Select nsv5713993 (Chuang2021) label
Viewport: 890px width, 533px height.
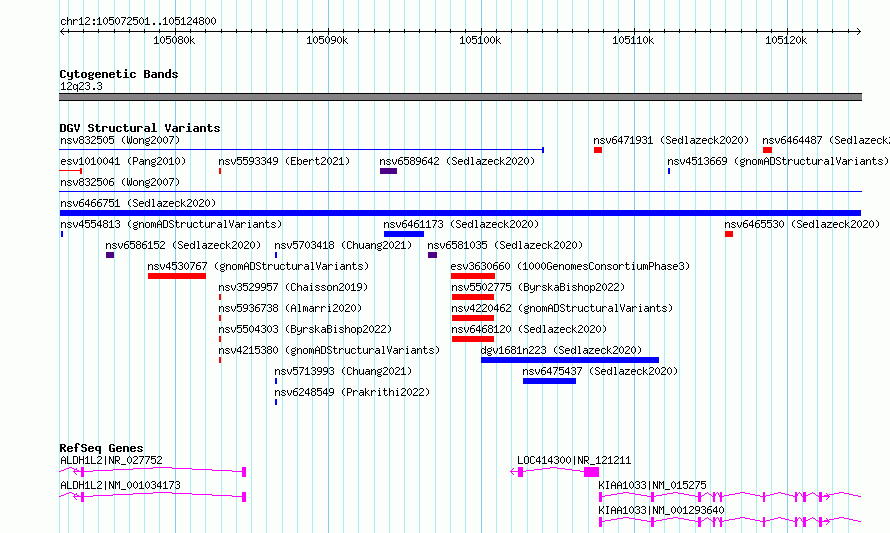click(x=343, y=371)
